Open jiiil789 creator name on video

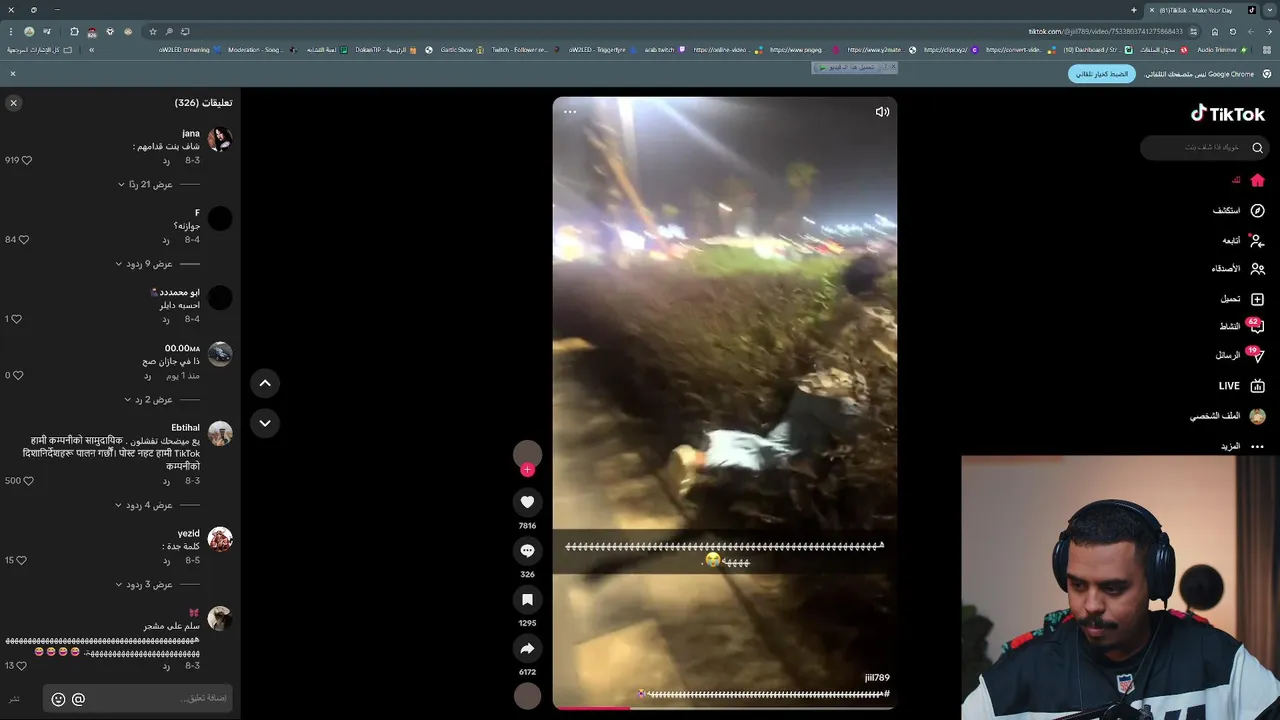877,678
